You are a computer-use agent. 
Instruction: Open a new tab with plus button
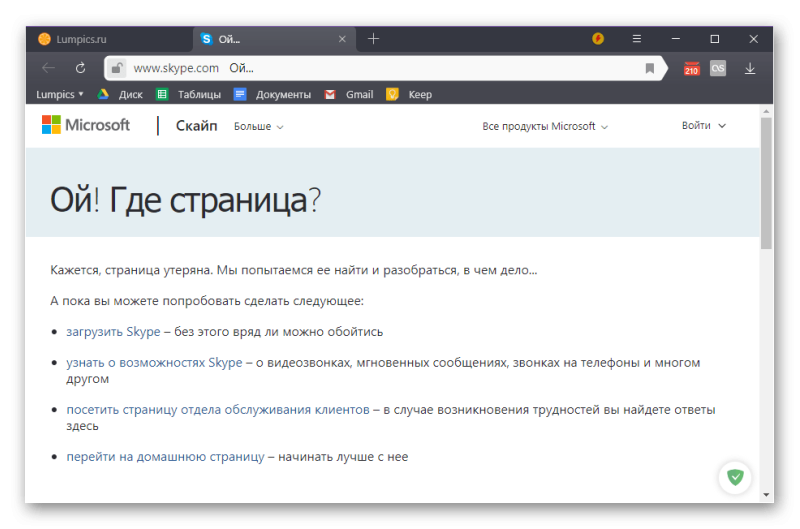coord(373,39)
